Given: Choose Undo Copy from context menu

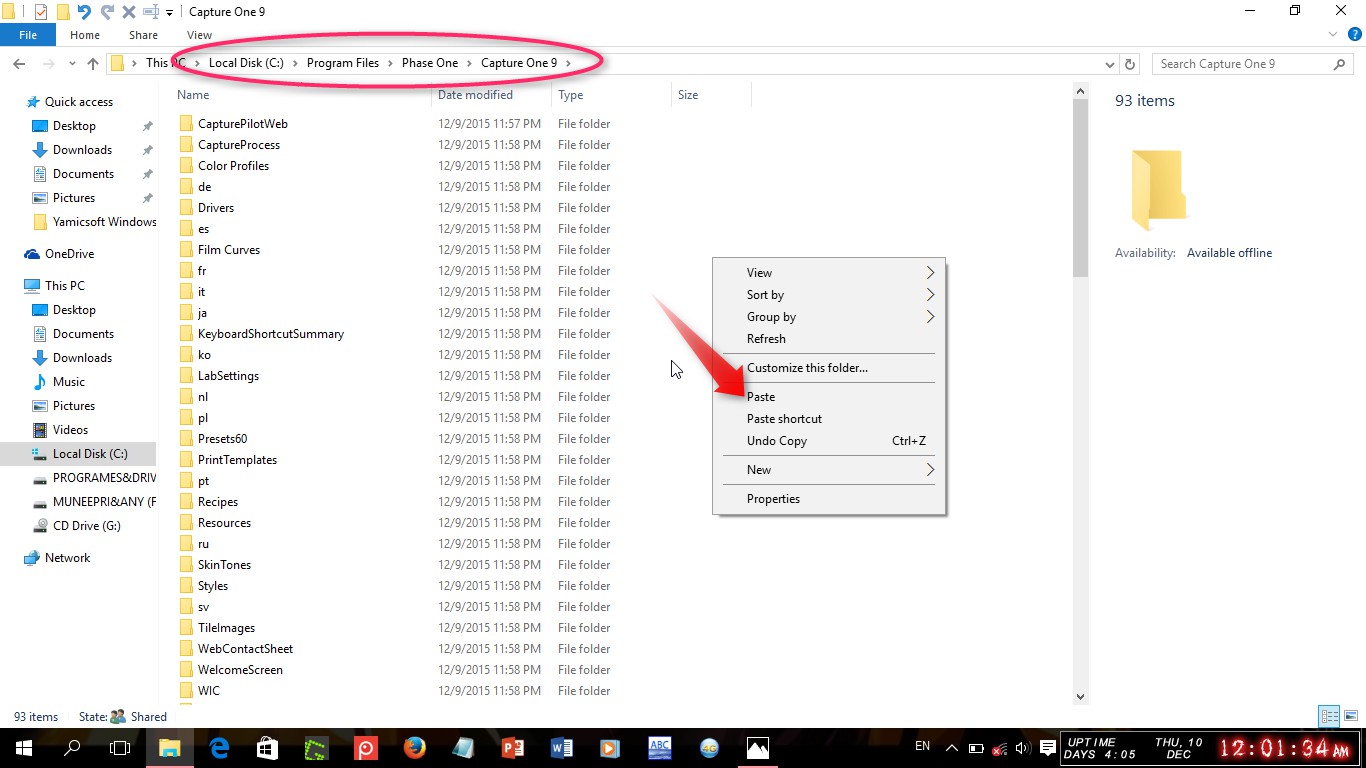Looking at the screenshot, I should (829, 441).
